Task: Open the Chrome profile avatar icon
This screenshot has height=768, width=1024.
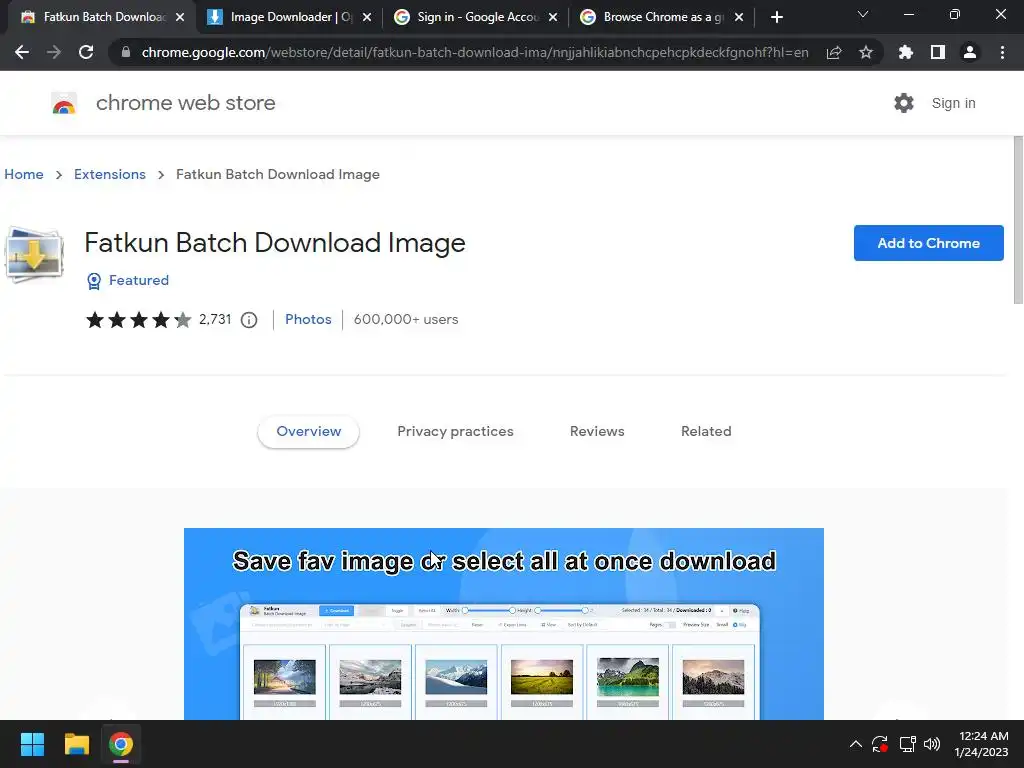Action: tap(970, 52)
